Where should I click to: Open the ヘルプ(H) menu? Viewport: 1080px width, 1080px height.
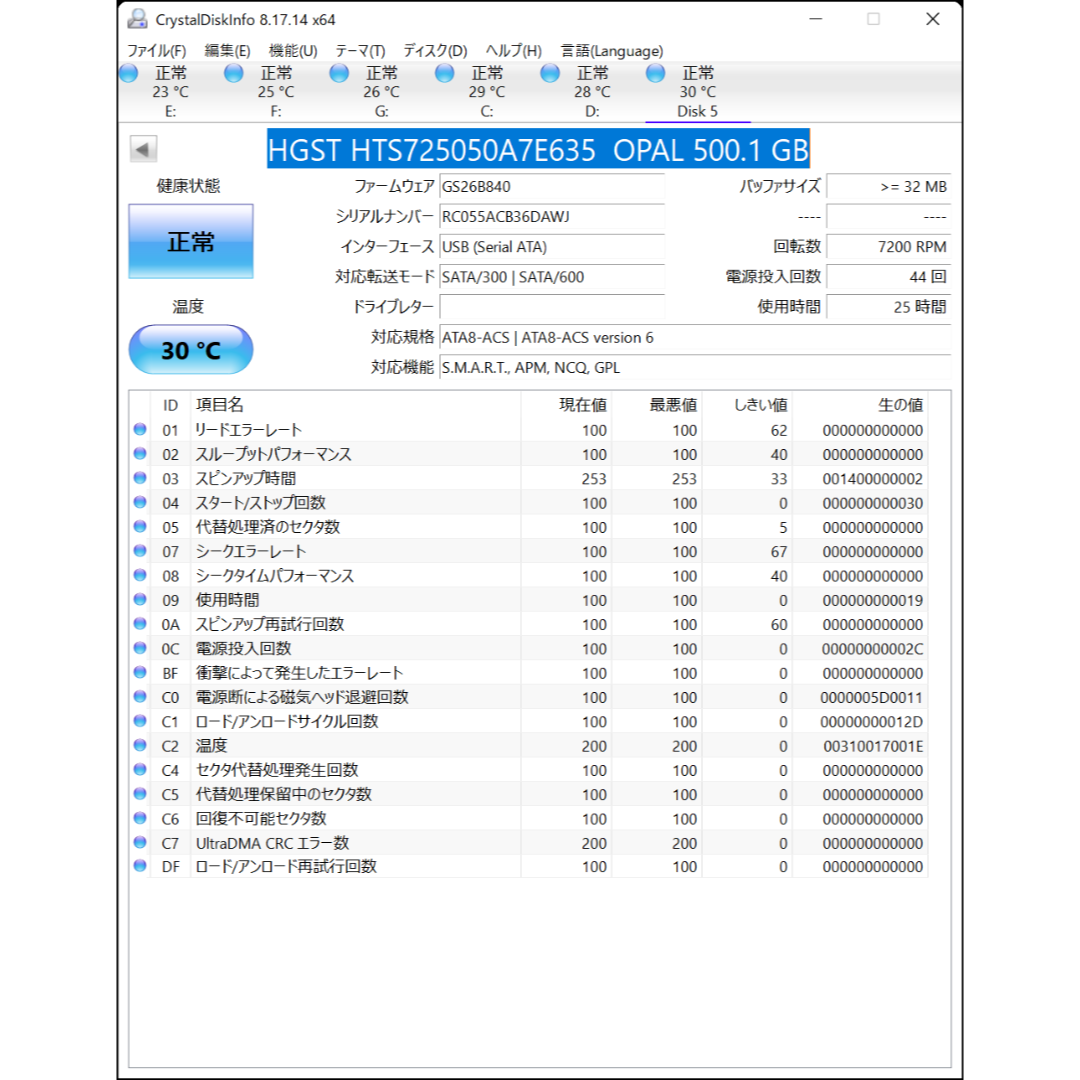pyautogui.click(x=514, y=51)
